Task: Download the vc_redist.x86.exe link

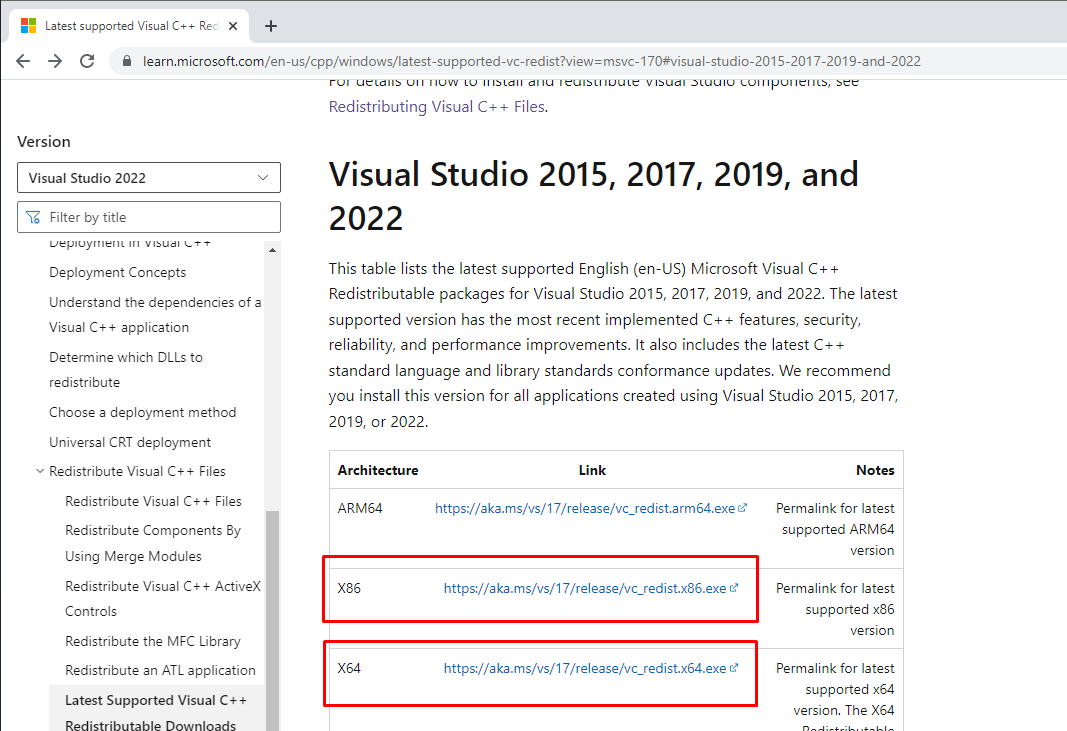Action: coord(585,588)
